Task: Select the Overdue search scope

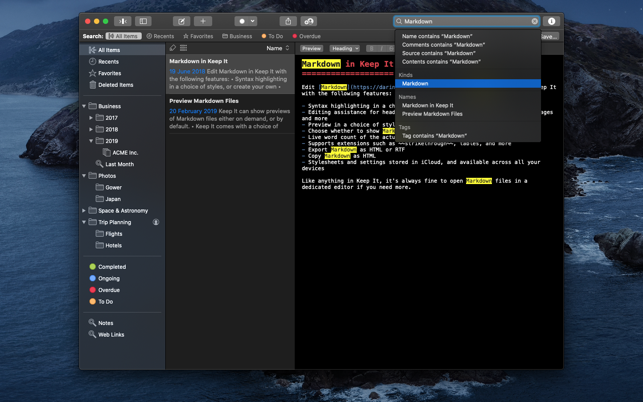Action: (306, 36)
